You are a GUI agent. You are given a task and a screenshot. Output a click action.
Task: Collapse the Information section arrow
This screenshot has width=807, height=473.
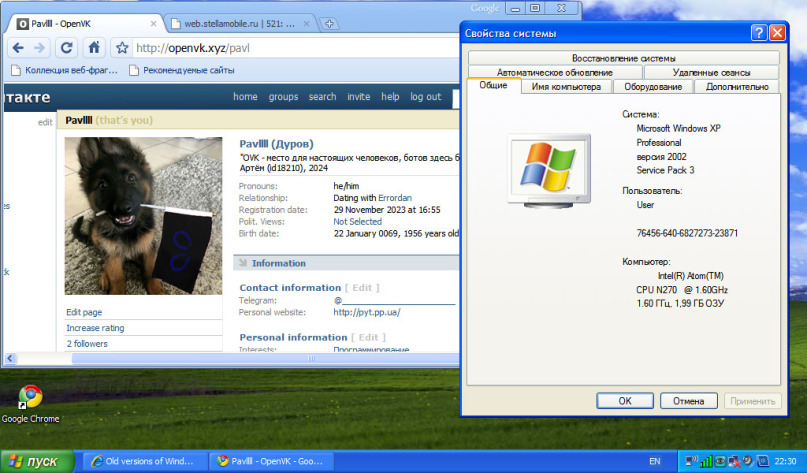point(242,263)
